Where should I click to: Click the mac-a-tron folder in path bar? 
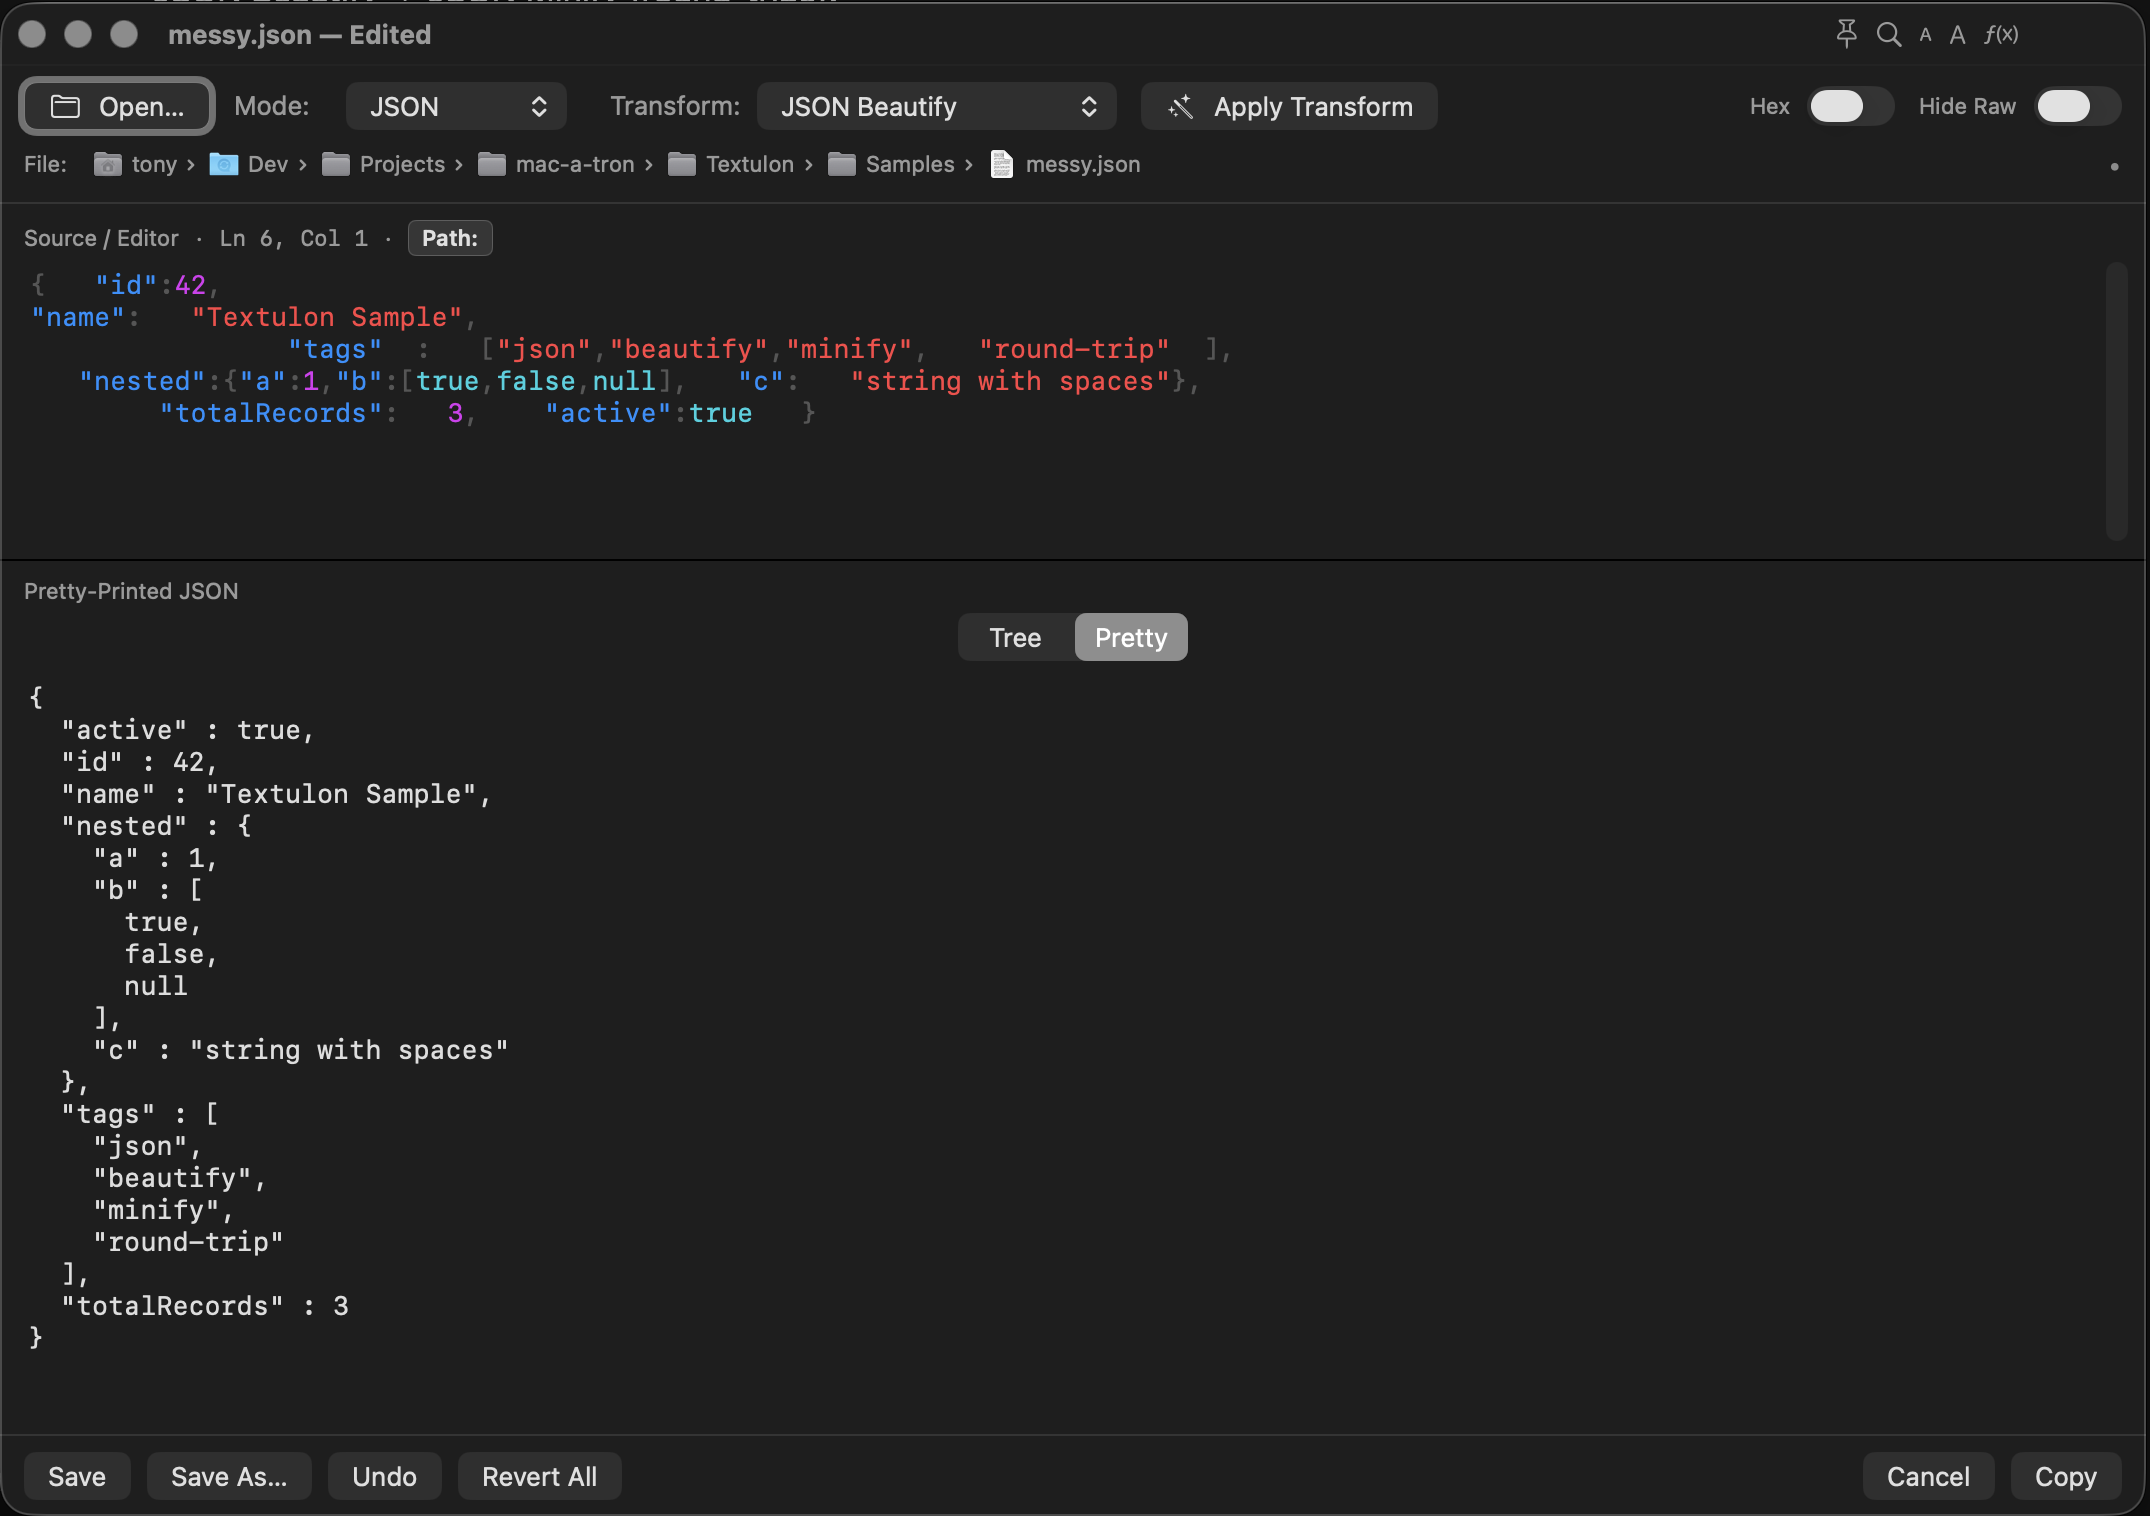(x=556, y=164)
